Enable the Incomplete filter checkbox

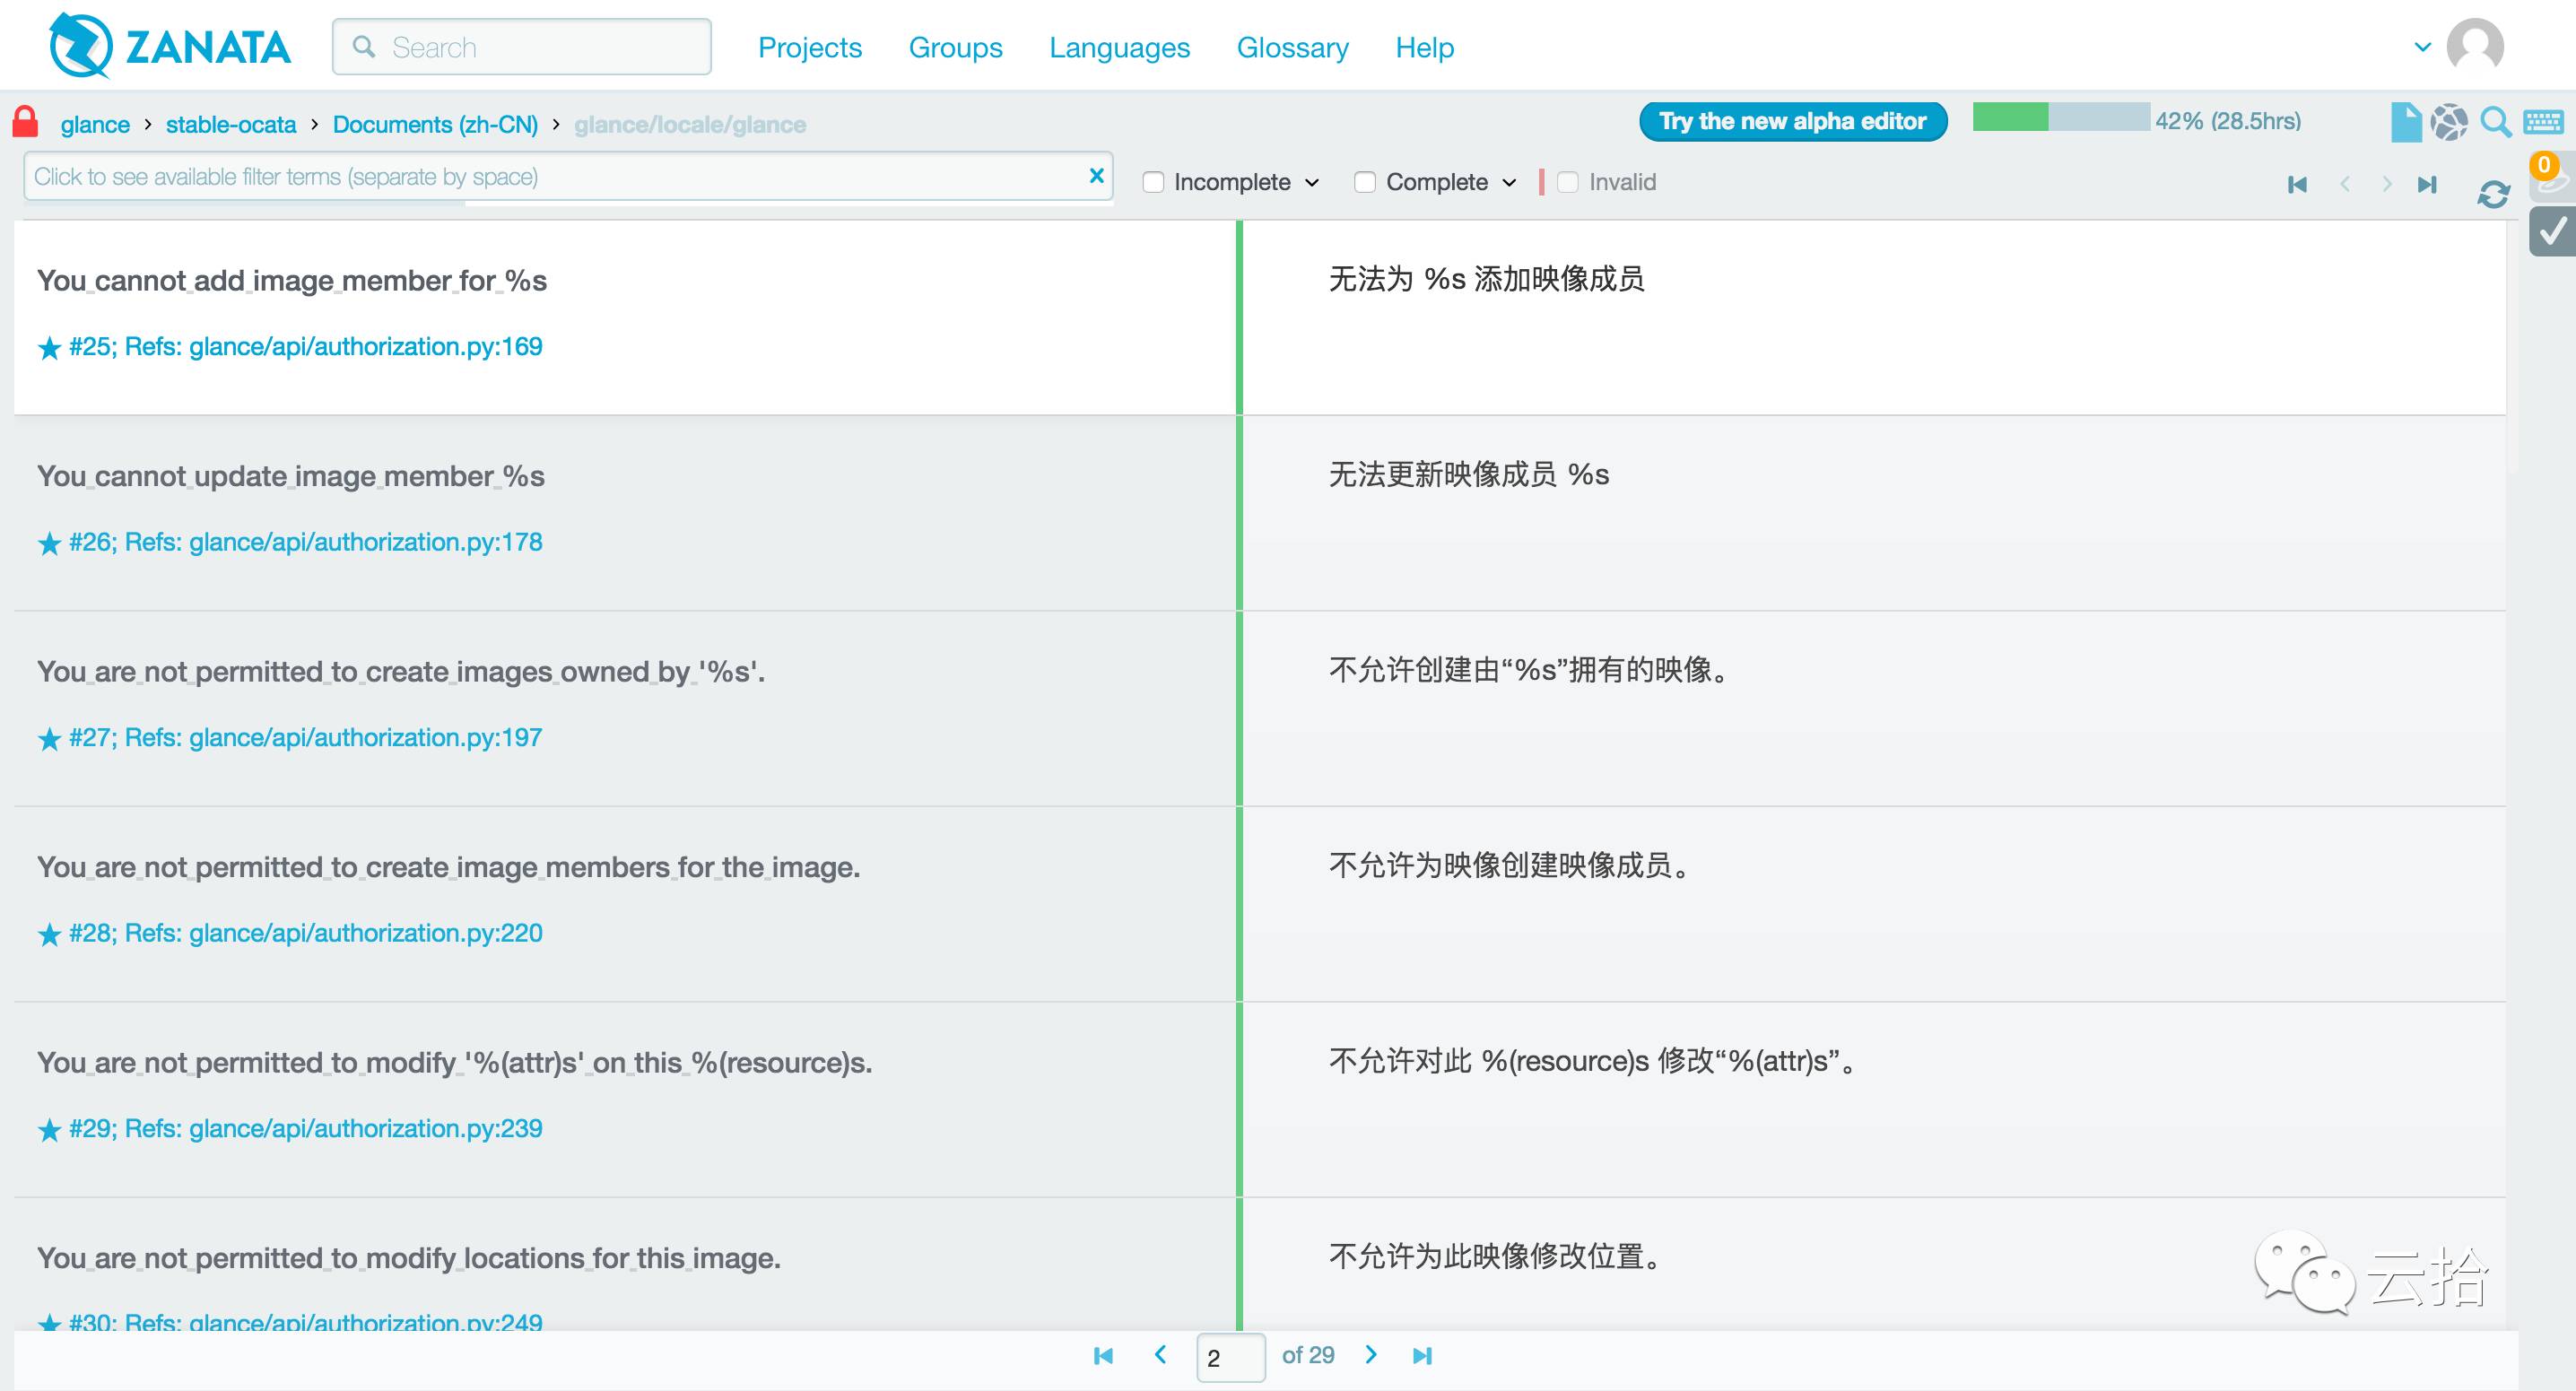(x=1153, y=182)
